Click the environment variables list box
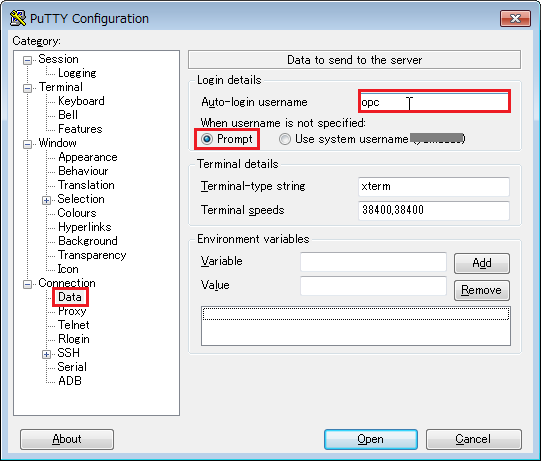This screenshot has height=461, width=541. coord(356,326)
